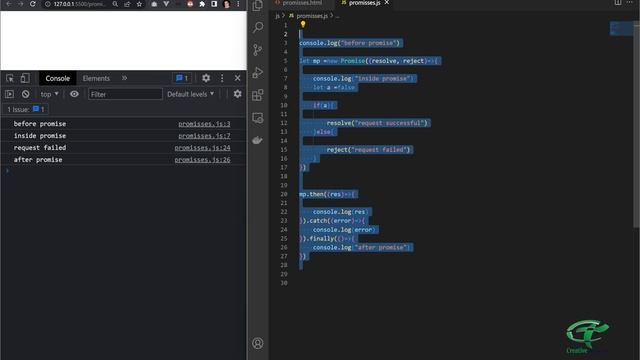Open the VS Code Search view
The height and width of the screenshot is (360, 640).
pos(258,28)
